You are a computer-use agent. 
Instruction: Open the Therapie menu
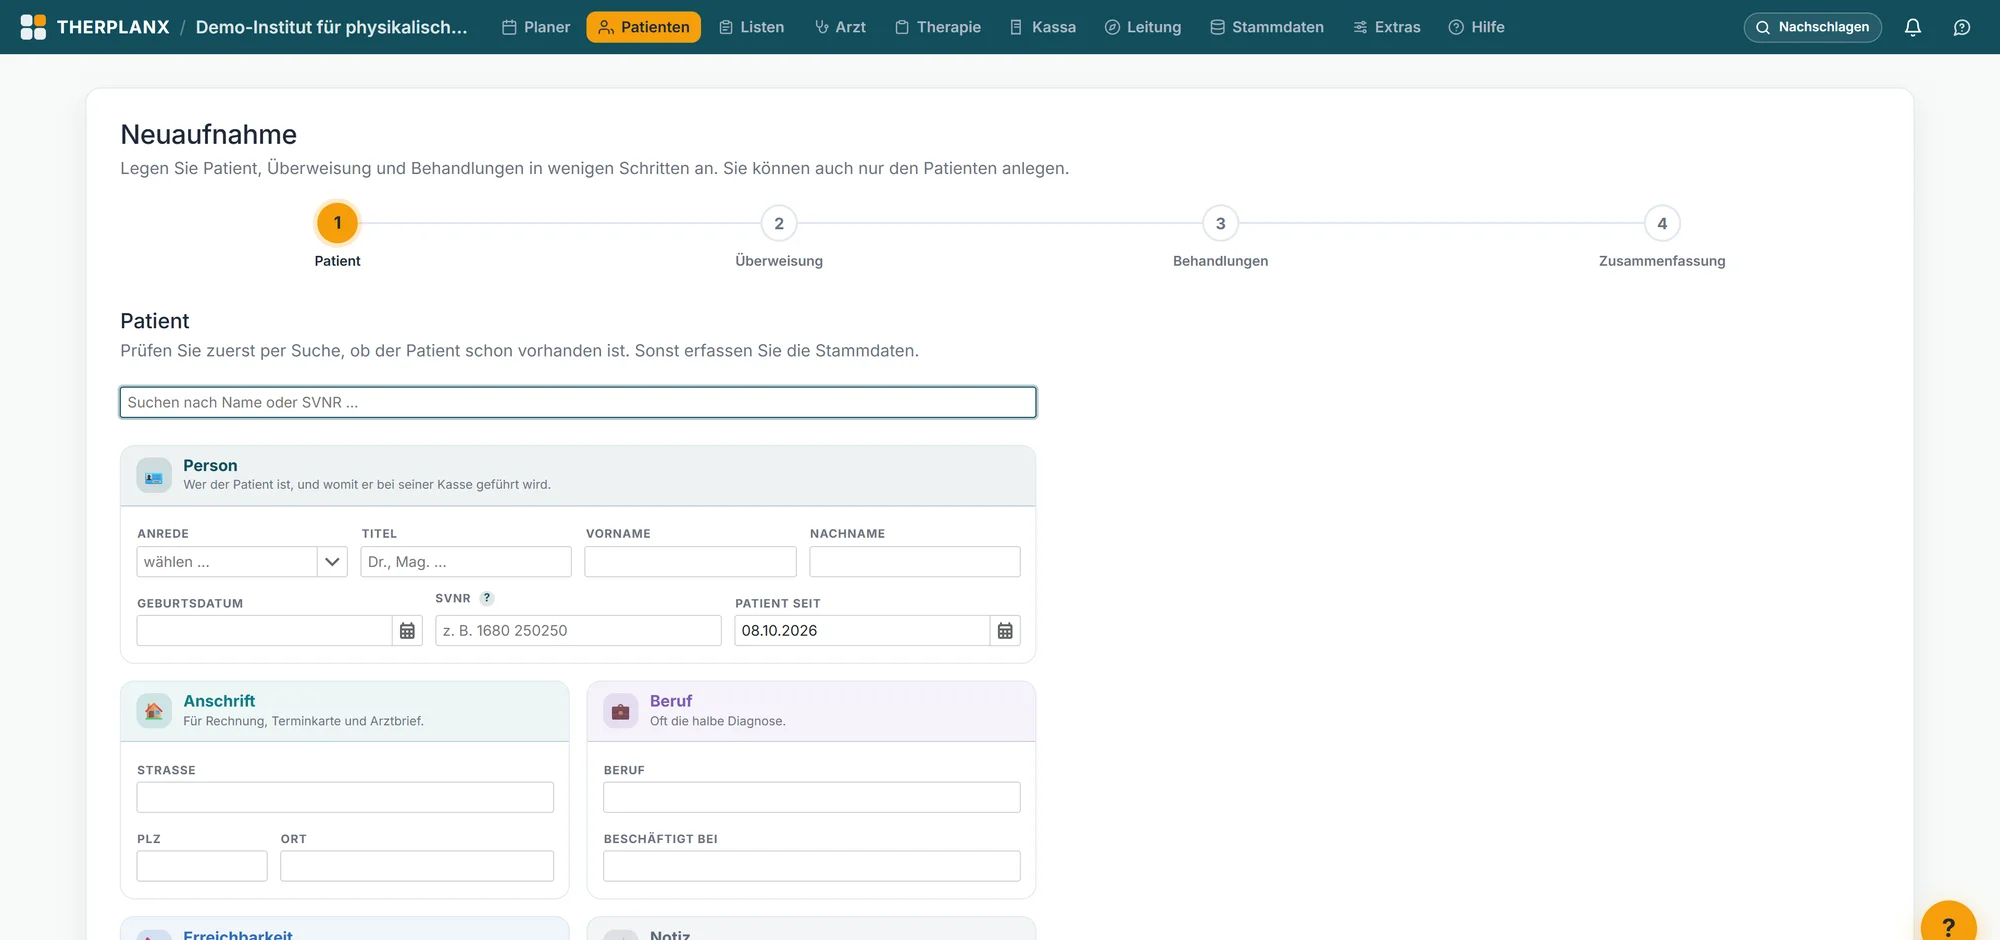[938, 27]
